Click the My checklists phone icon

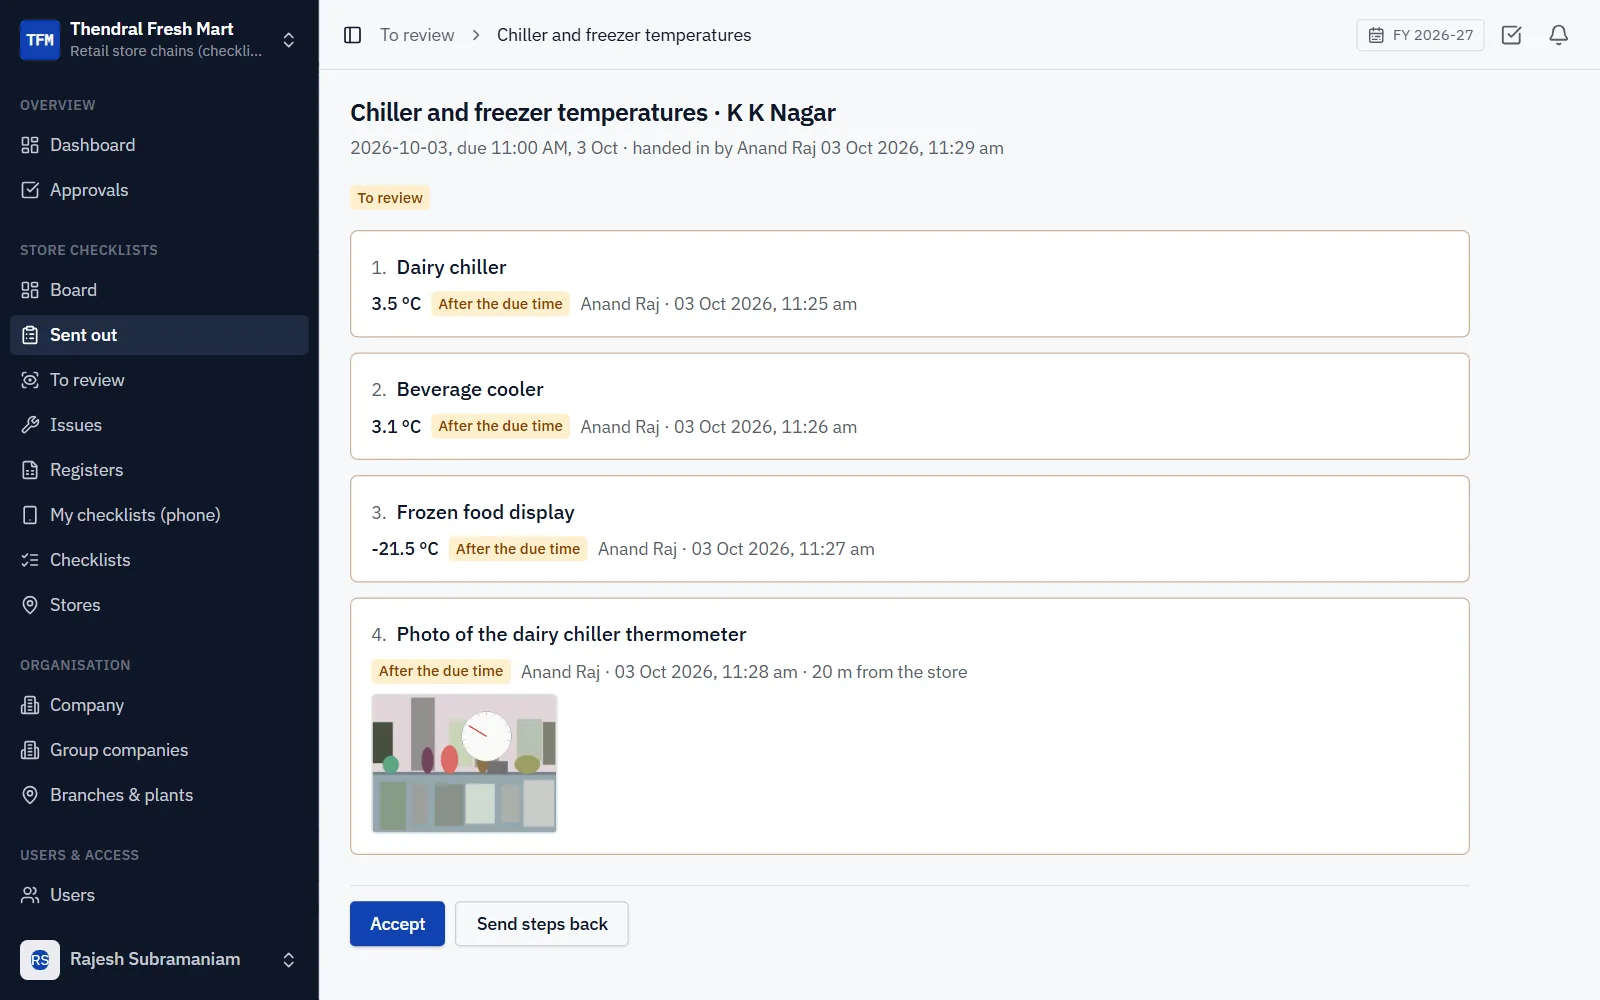pos(30,515)
